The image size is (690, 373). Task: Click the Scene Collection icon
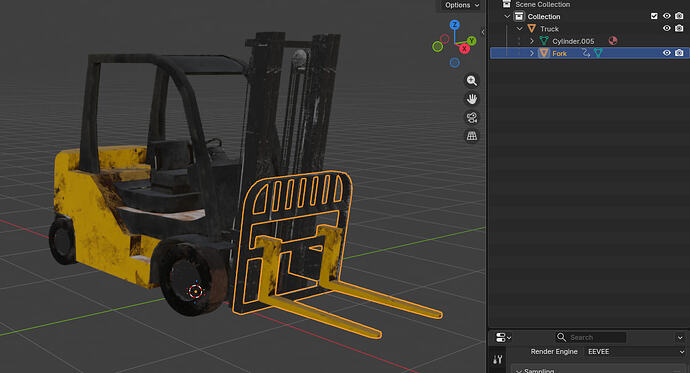pyautogui.click(x=506, y=4)
